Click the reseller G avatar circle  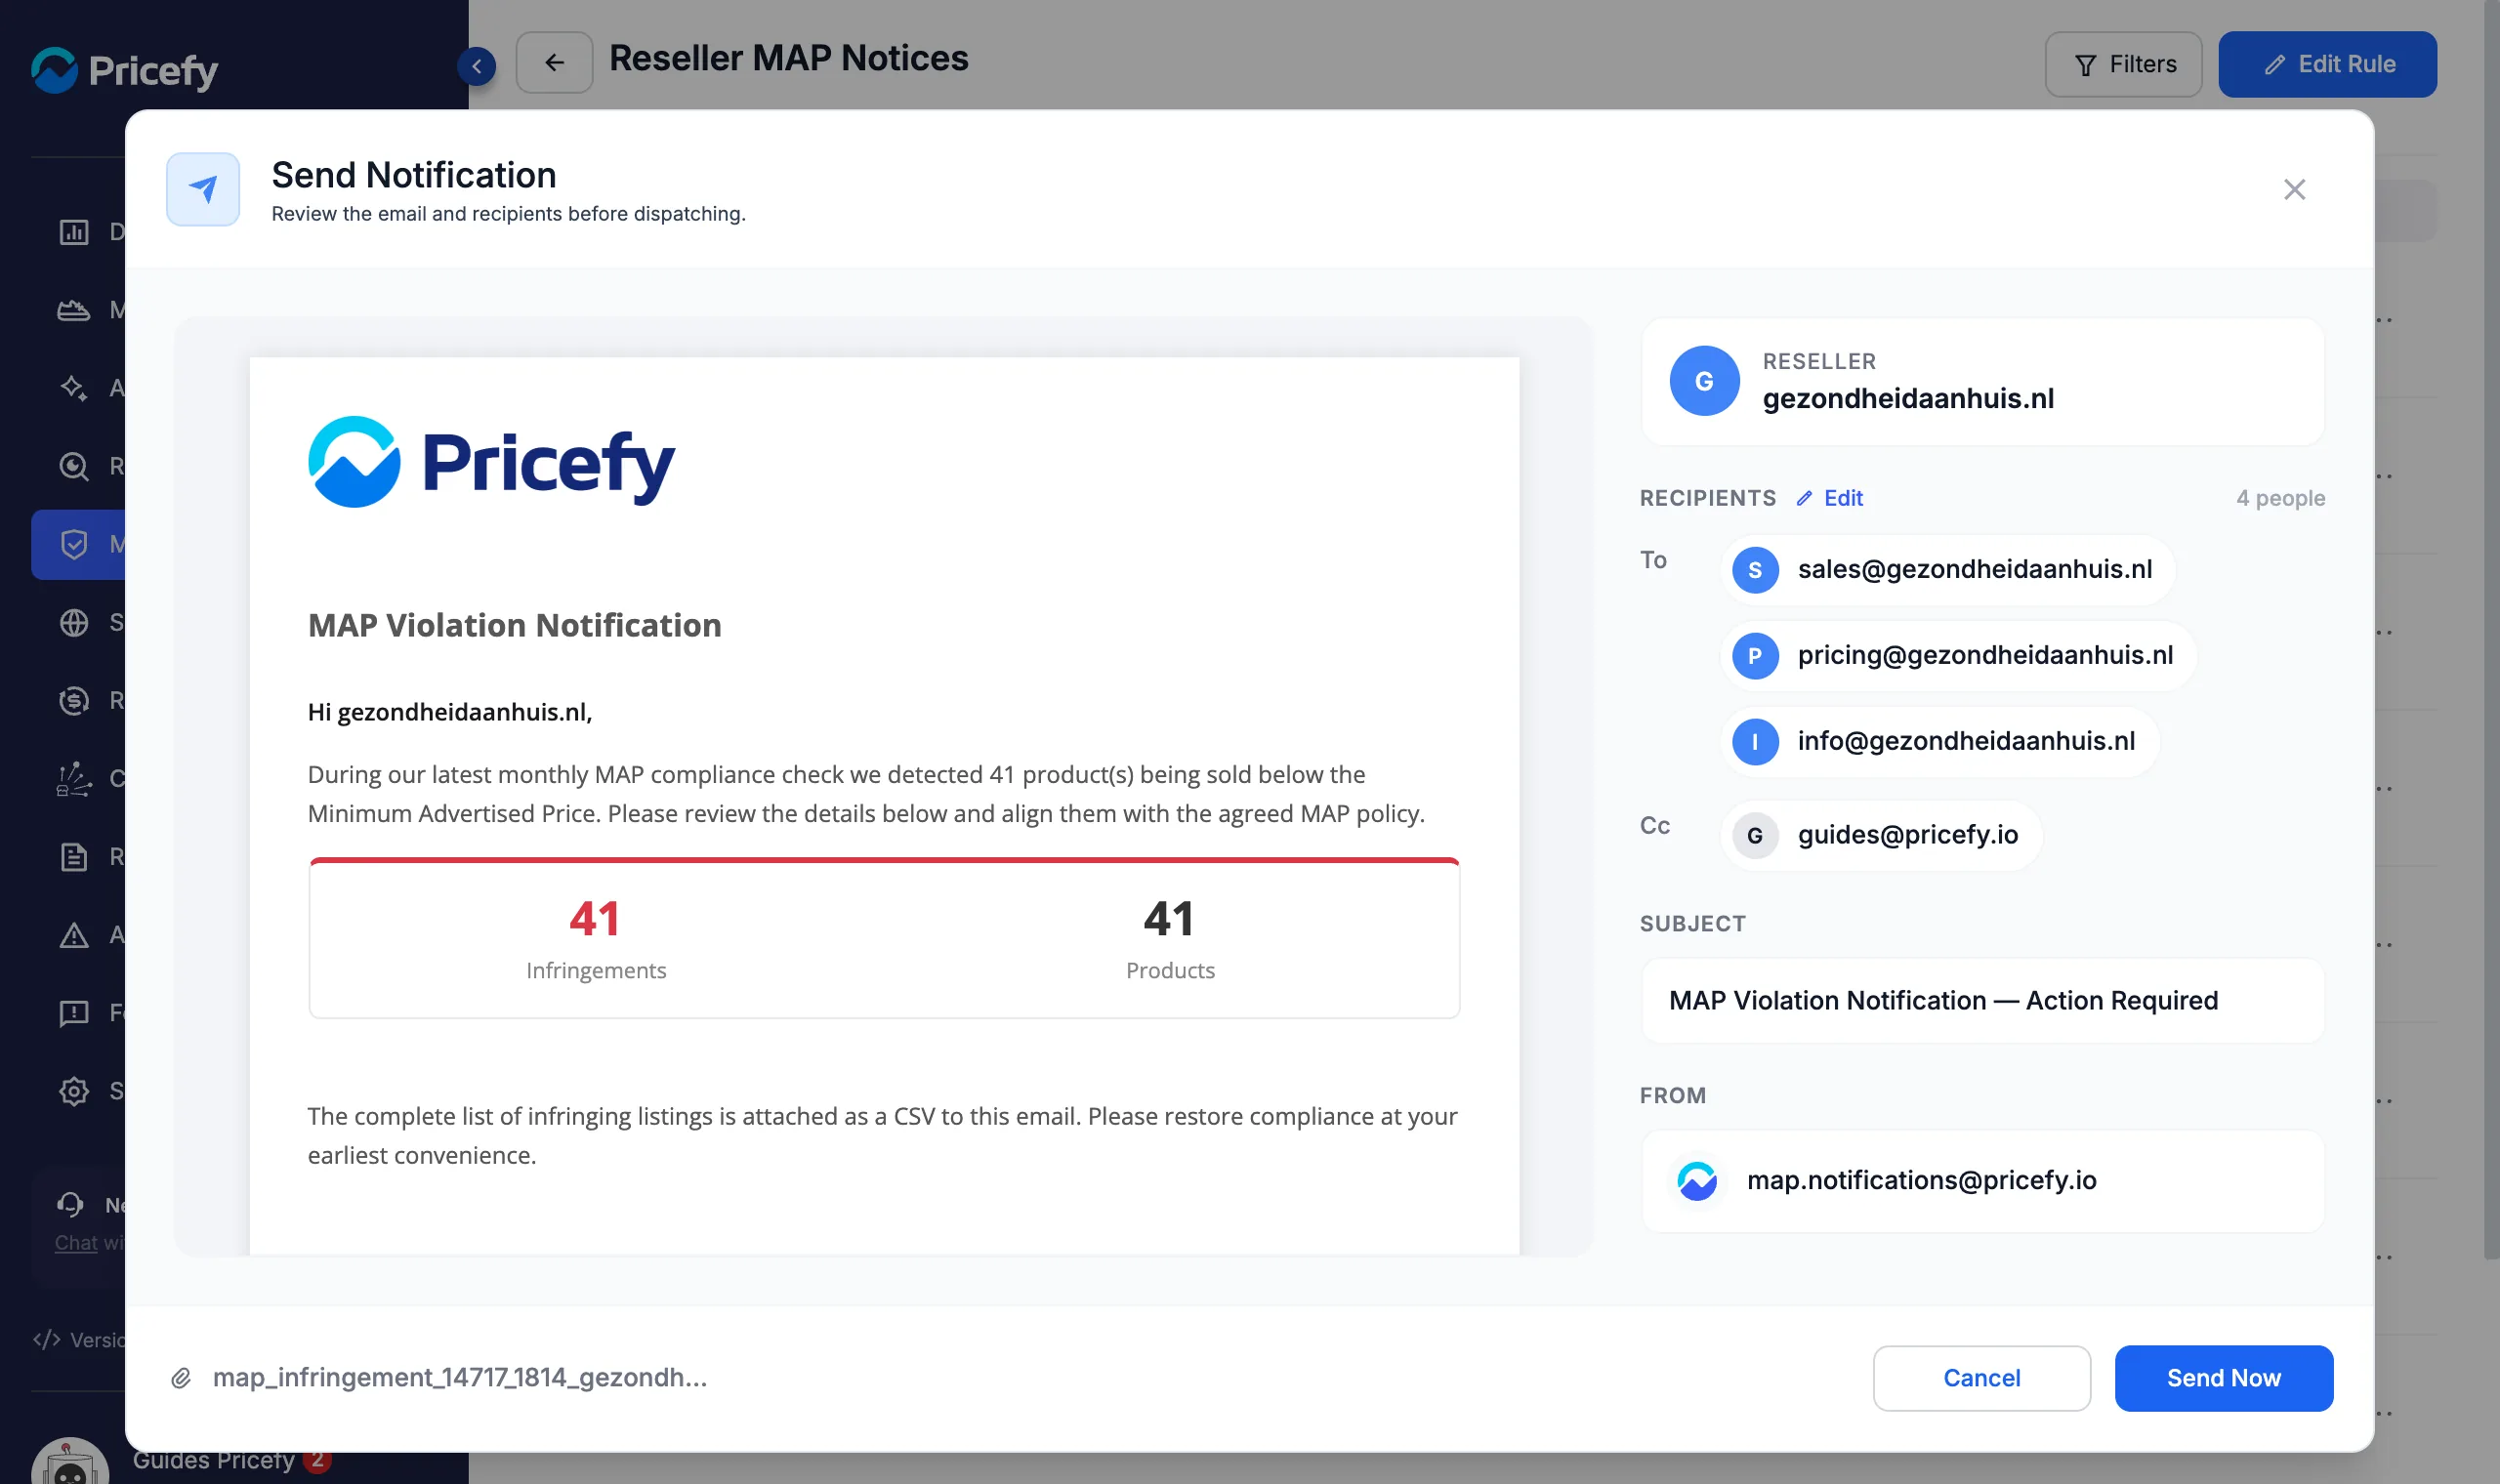coord(1704,380)
